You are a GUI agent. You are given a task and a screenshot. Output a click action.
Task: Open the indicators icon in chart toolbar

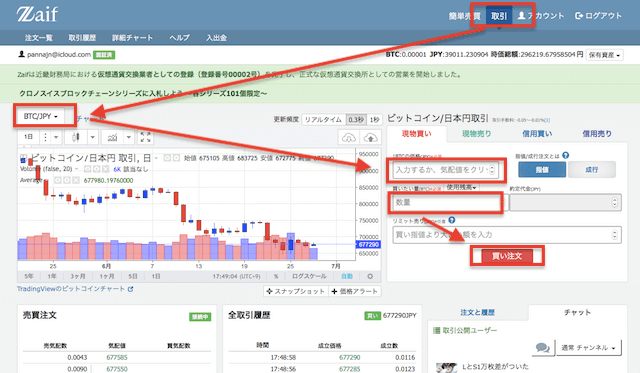[112, 137]
